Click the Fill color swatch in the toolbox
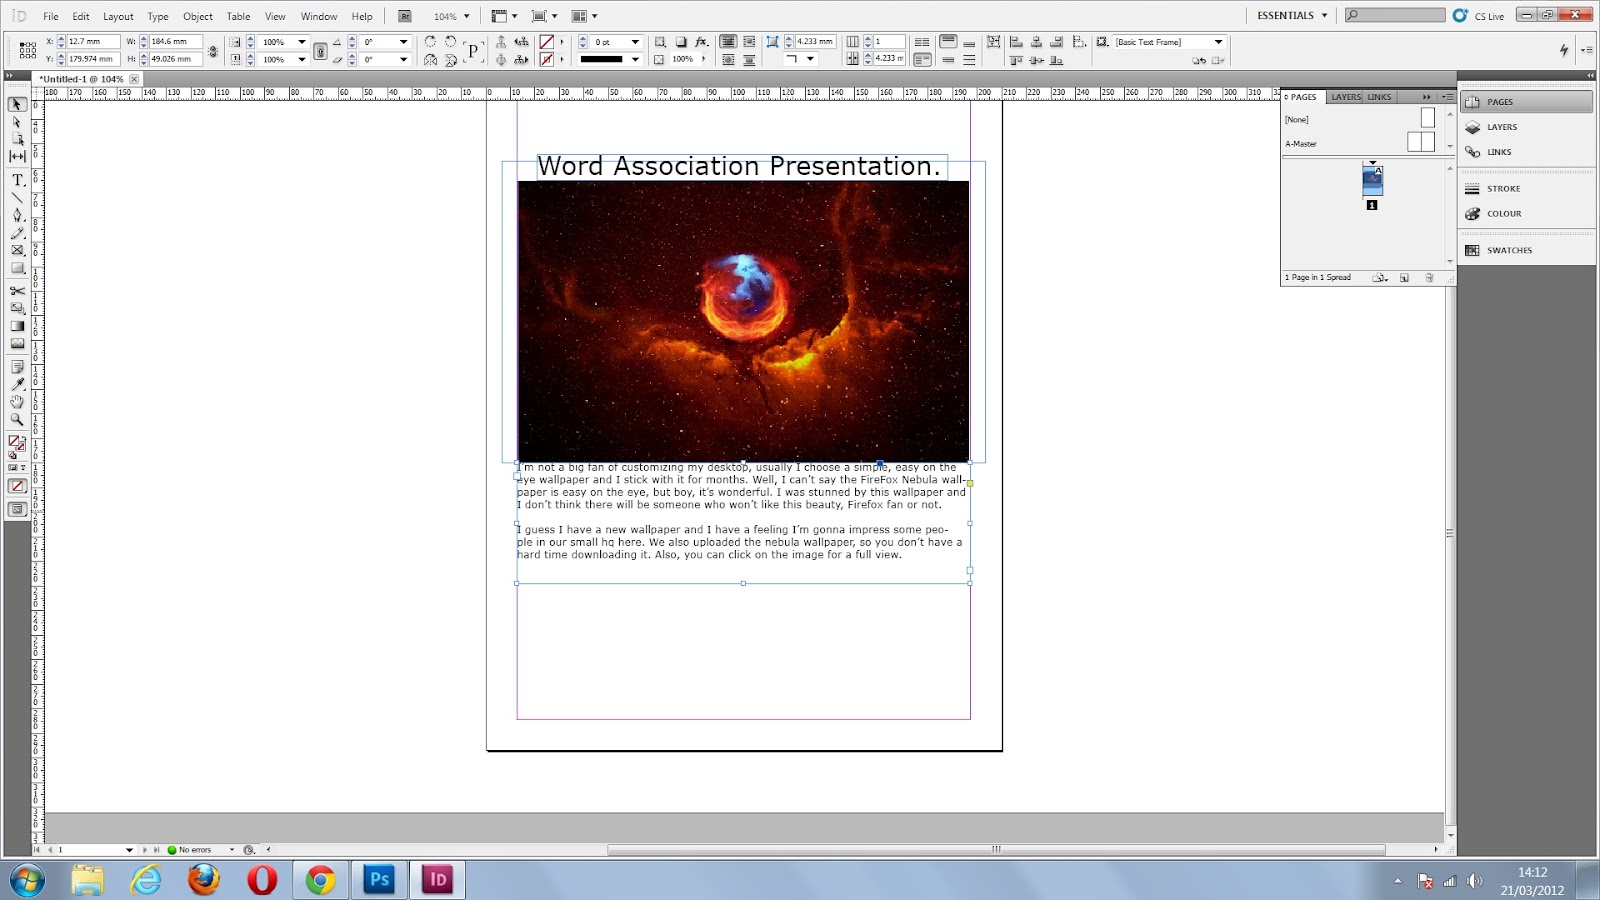This screenshot has height=900, width=1600. tap(13, 442)
